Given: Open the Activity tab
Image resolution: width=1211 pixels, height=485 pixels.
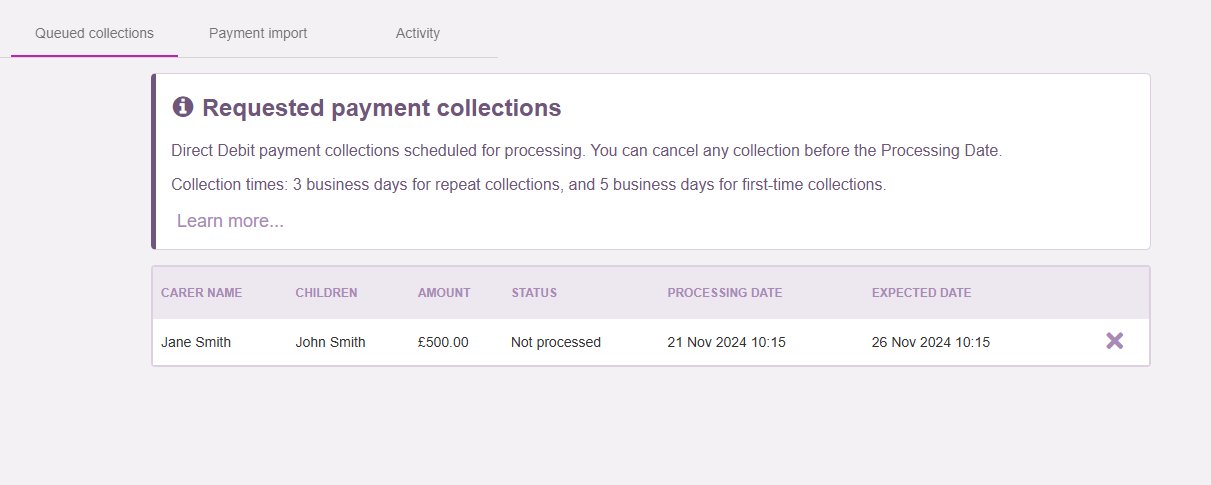Looking at the screenshot, I should tap(418, 33).
